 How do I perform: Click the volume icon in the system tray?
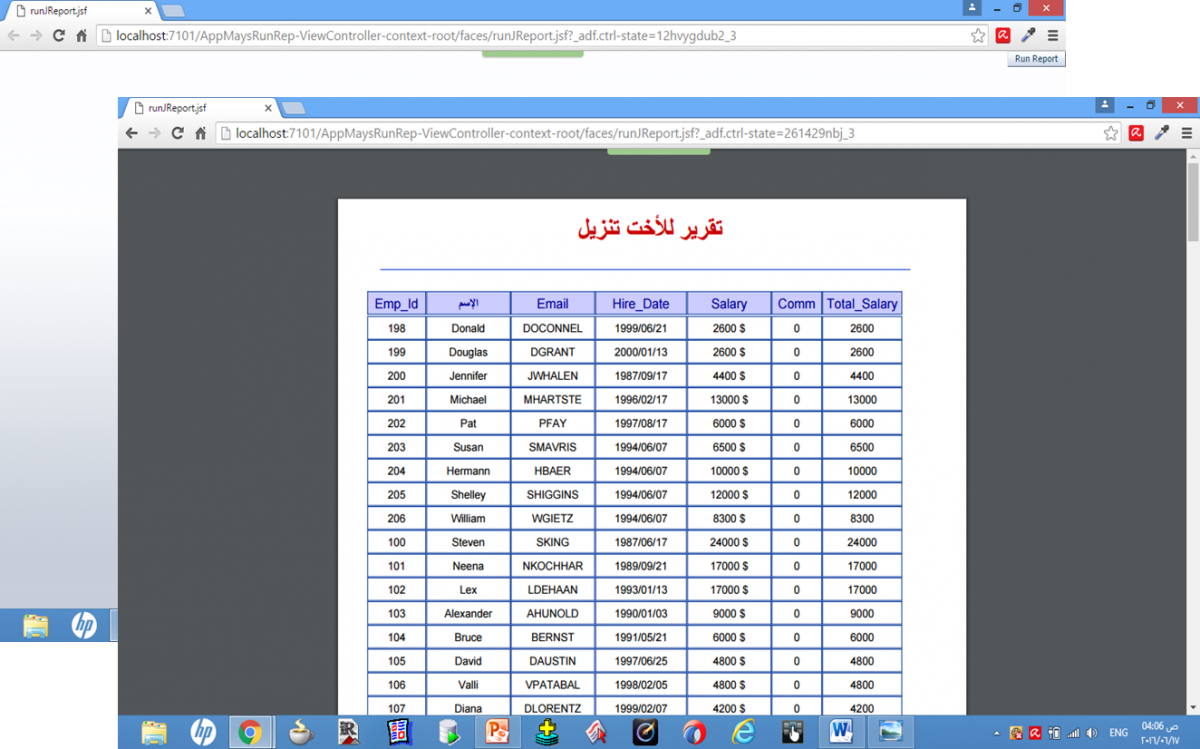tap(1091, 733)
